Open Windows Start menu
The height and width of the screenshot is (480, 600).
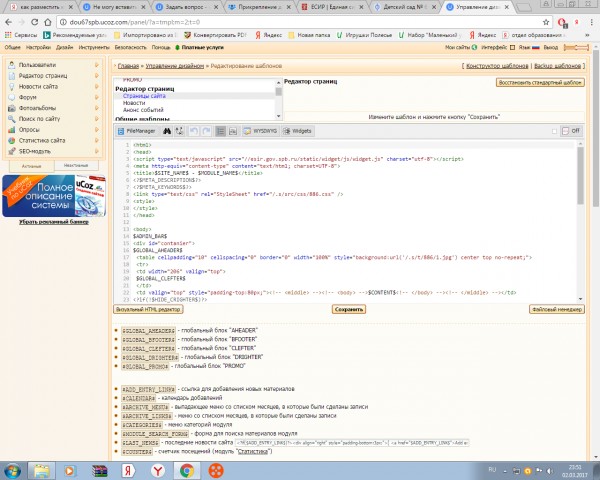click(12, 470)
